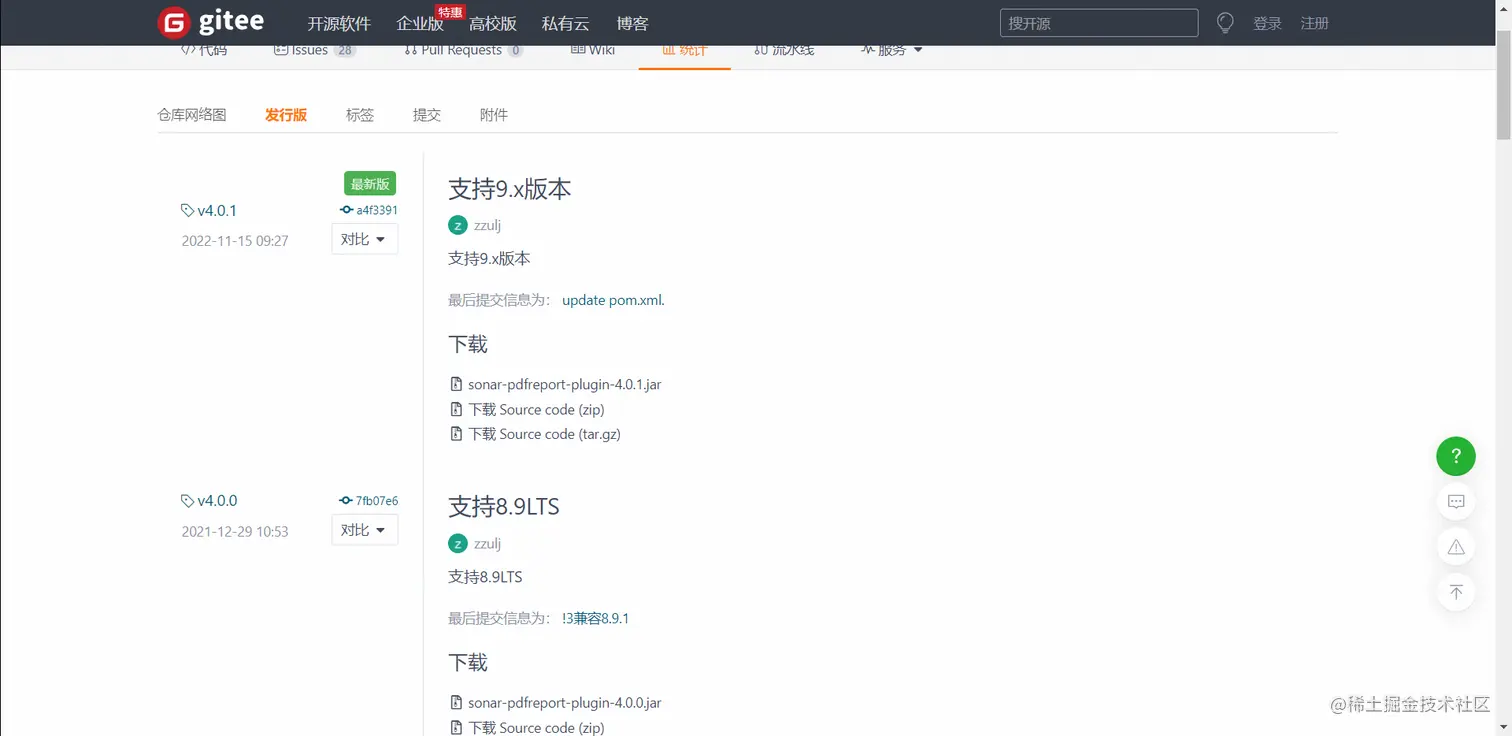Open the update pom.xml commit link
Viewport: 1512px width, 736px height.
612,299
